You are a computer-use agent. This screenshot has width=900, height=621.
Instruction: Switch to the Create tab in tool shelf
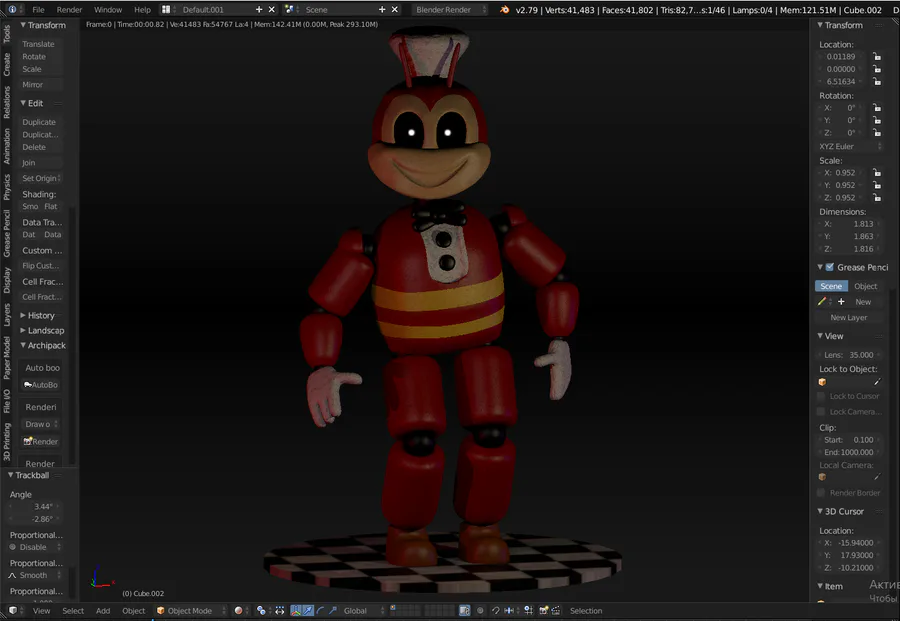tap(7, 64)
